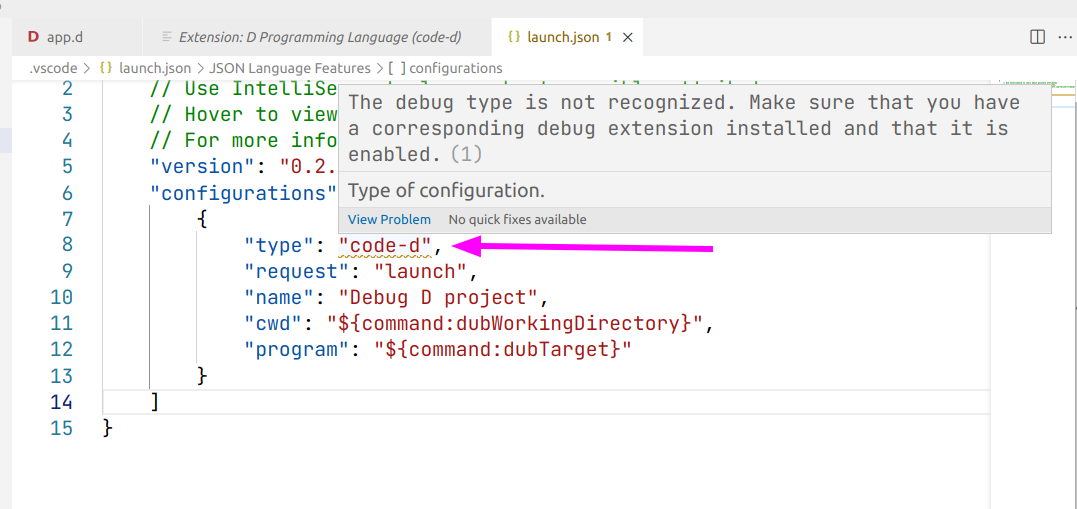Image resolution: width=1077 pixels, height=509 pixels.
Task: Click the launch.json breadcrumb item
Action: pos(155,68)
